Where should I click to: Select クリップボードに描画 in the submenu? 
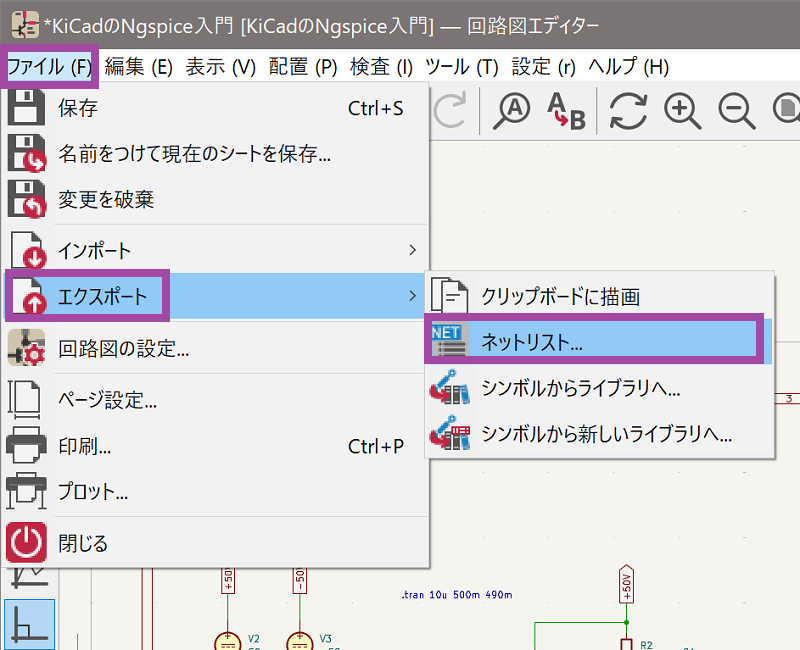coord(600,296)
